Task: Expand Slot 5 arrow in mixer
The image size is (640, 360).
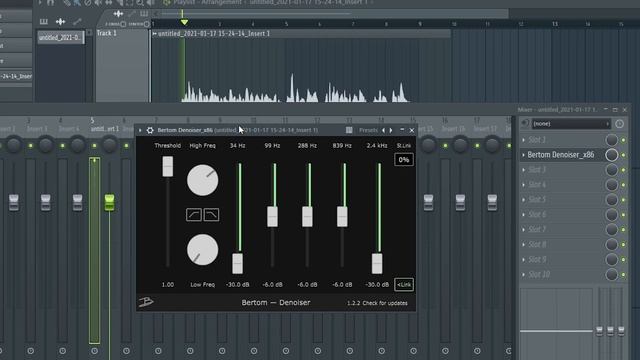Action: 524,200
